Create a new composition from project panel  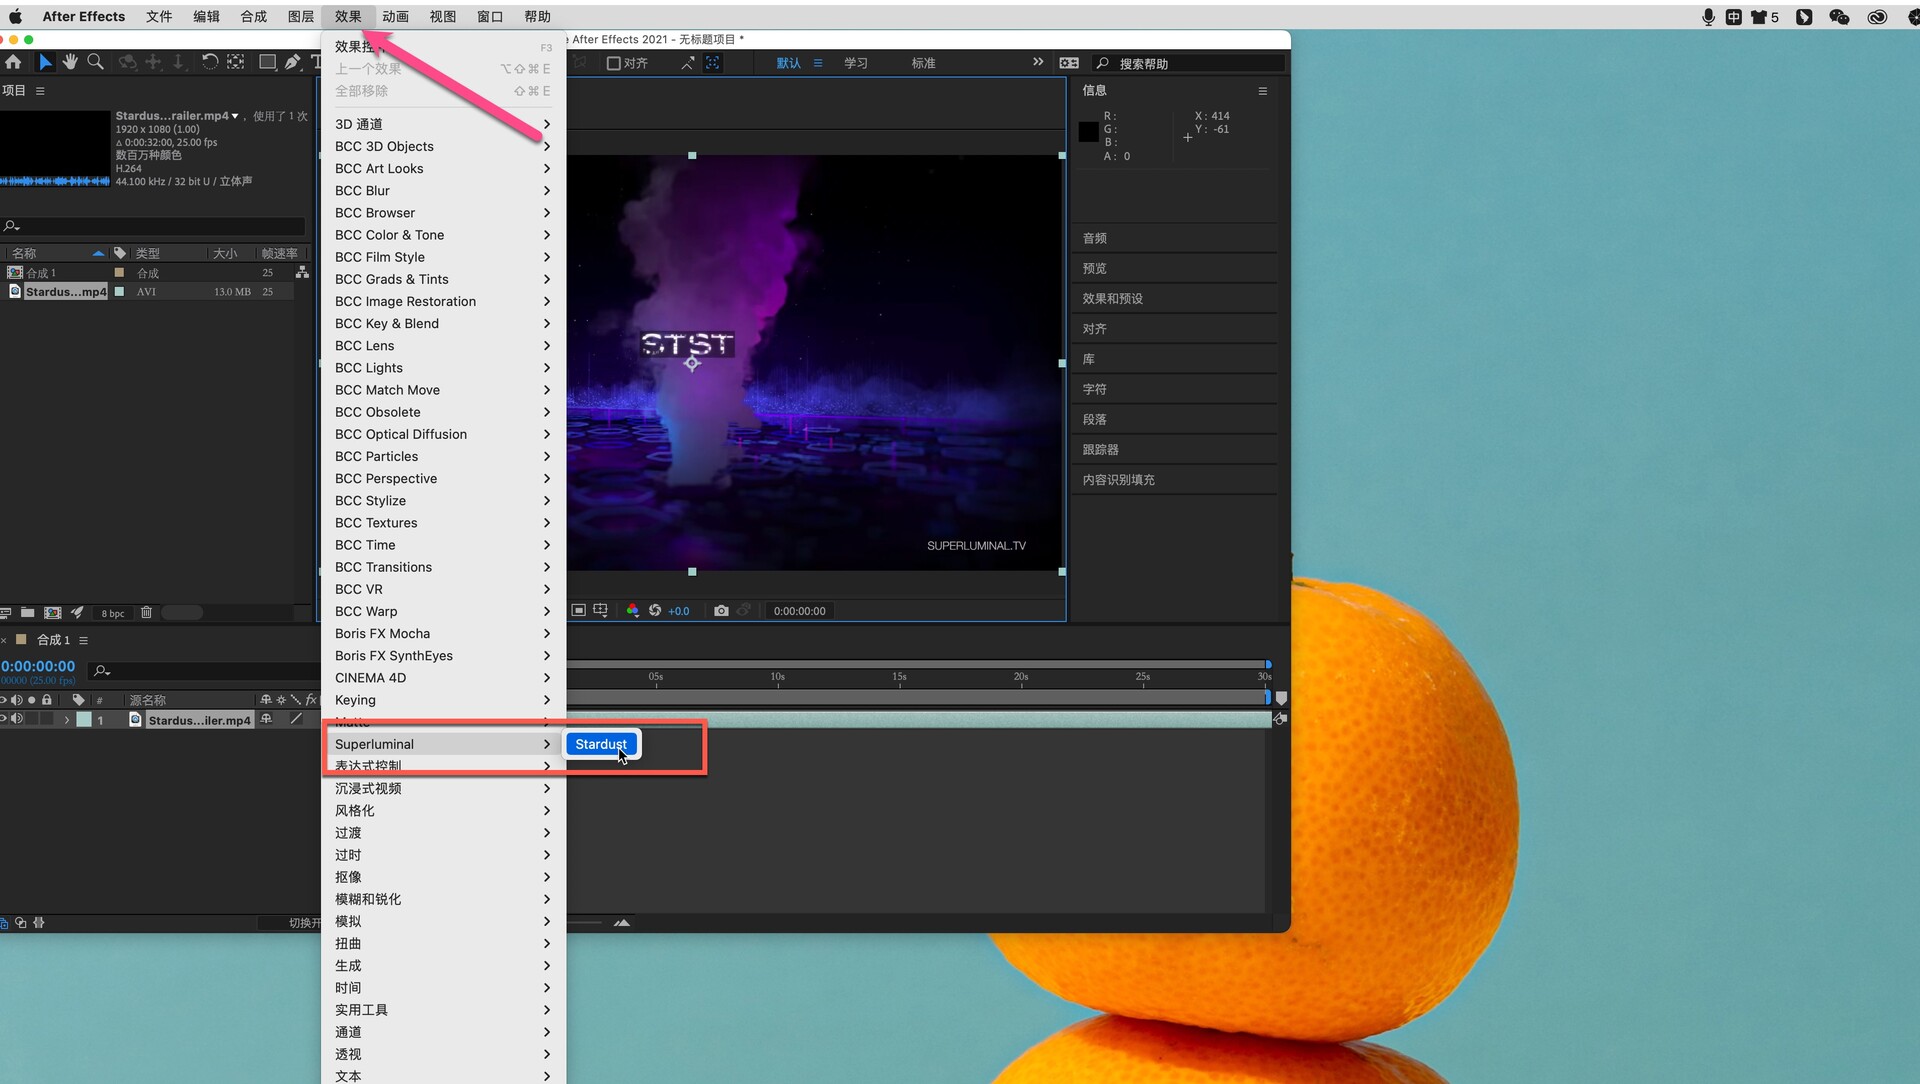53,612
